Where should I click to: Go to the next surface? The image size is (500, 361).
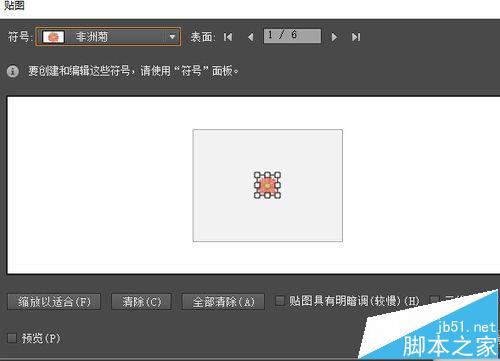pyautogui.click(x=334, y=37)
